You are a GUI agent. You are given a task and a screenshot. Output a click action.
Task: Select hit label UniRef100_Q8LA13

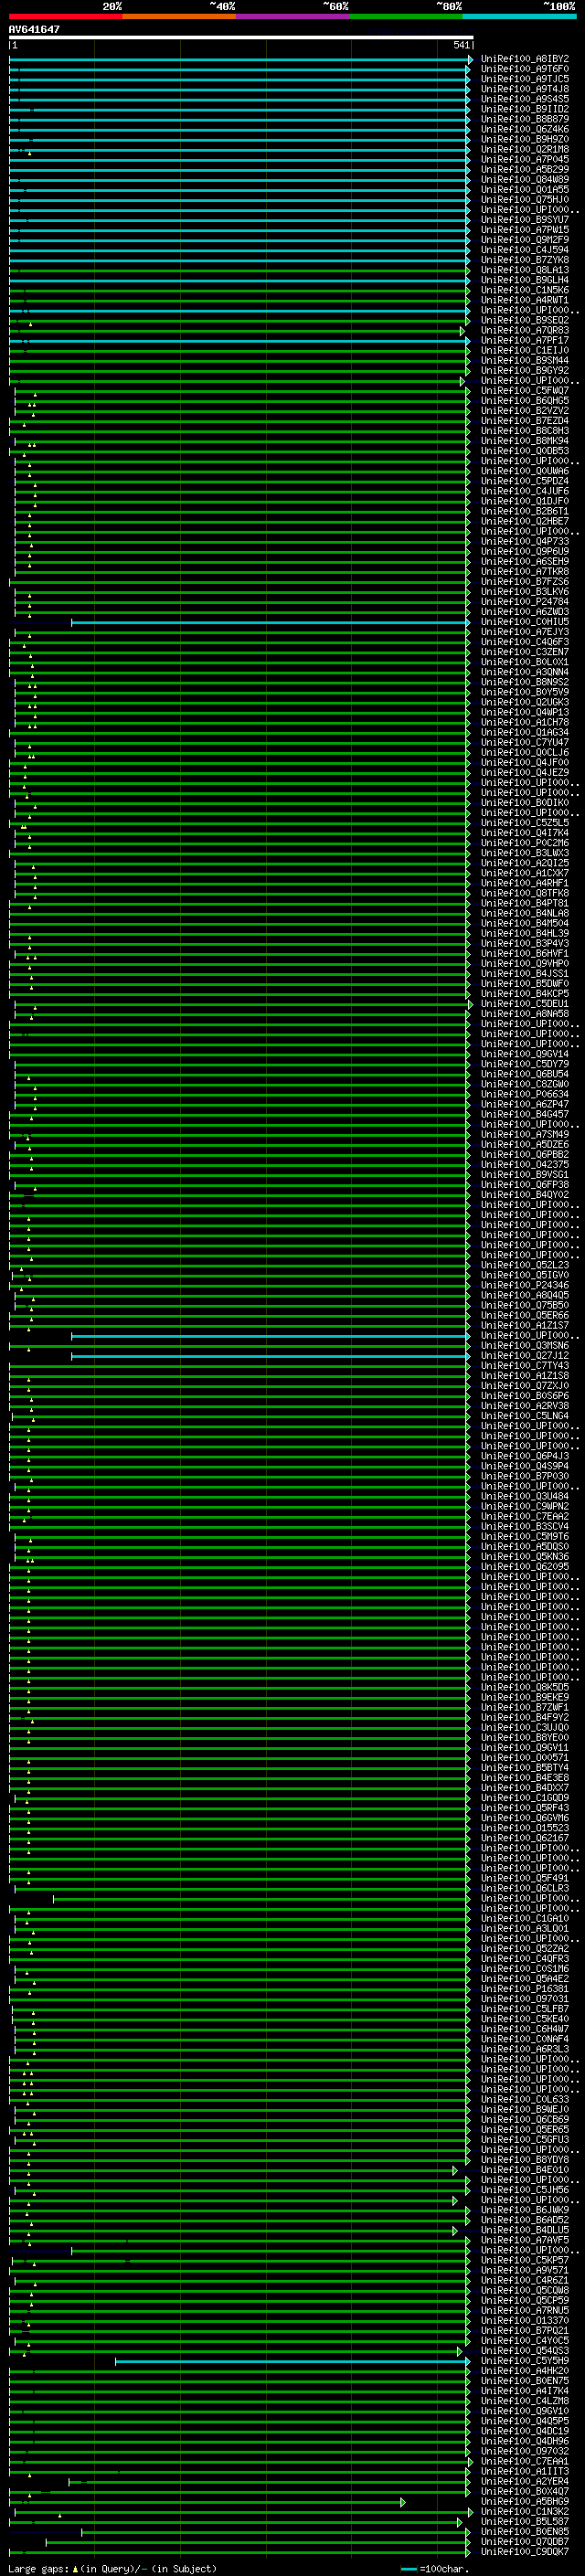click(525, 270)
